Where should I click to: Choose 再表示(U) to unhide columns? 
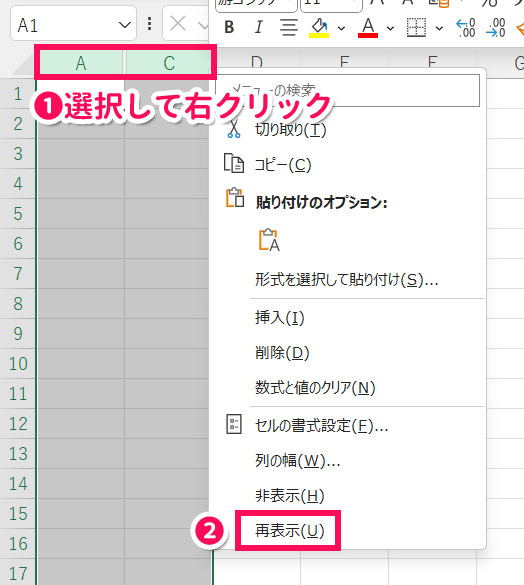point(290,531)
